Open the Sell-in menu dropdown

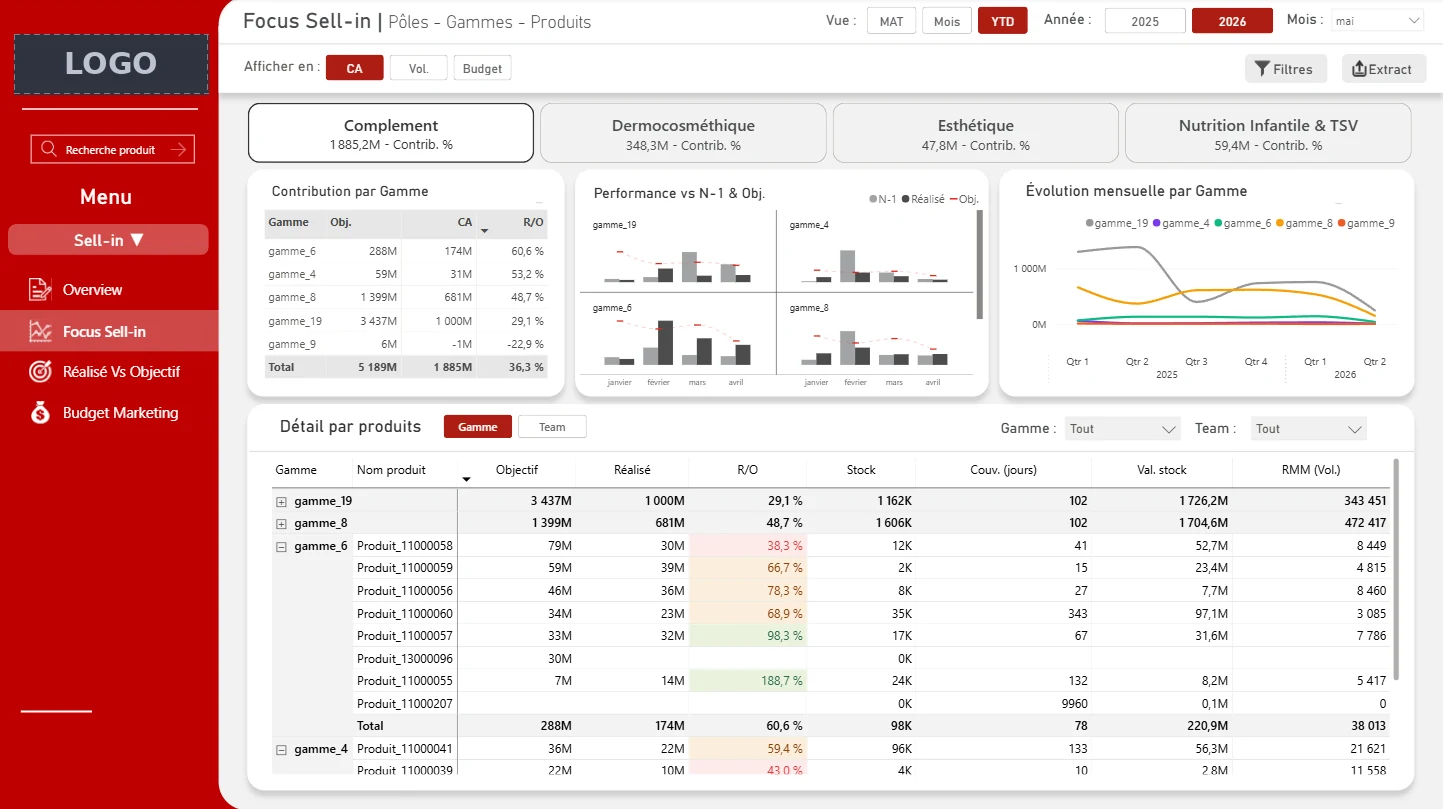[108, 240]
